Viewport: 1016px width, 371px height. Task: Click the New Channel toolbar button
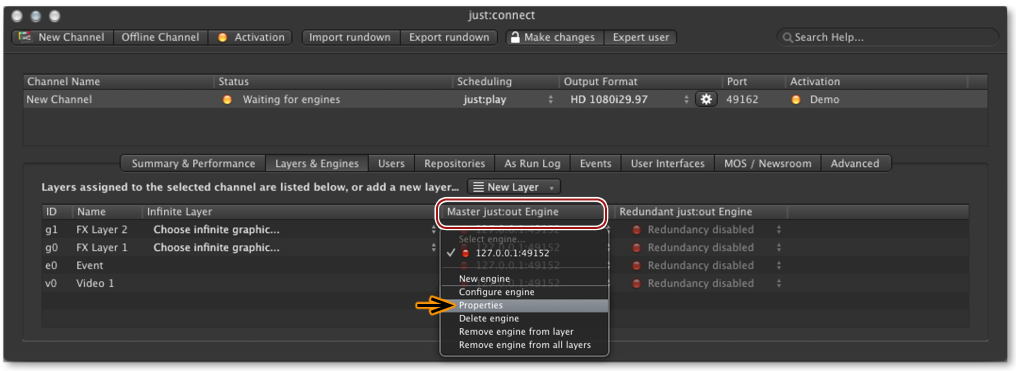(x=63, y=38)
